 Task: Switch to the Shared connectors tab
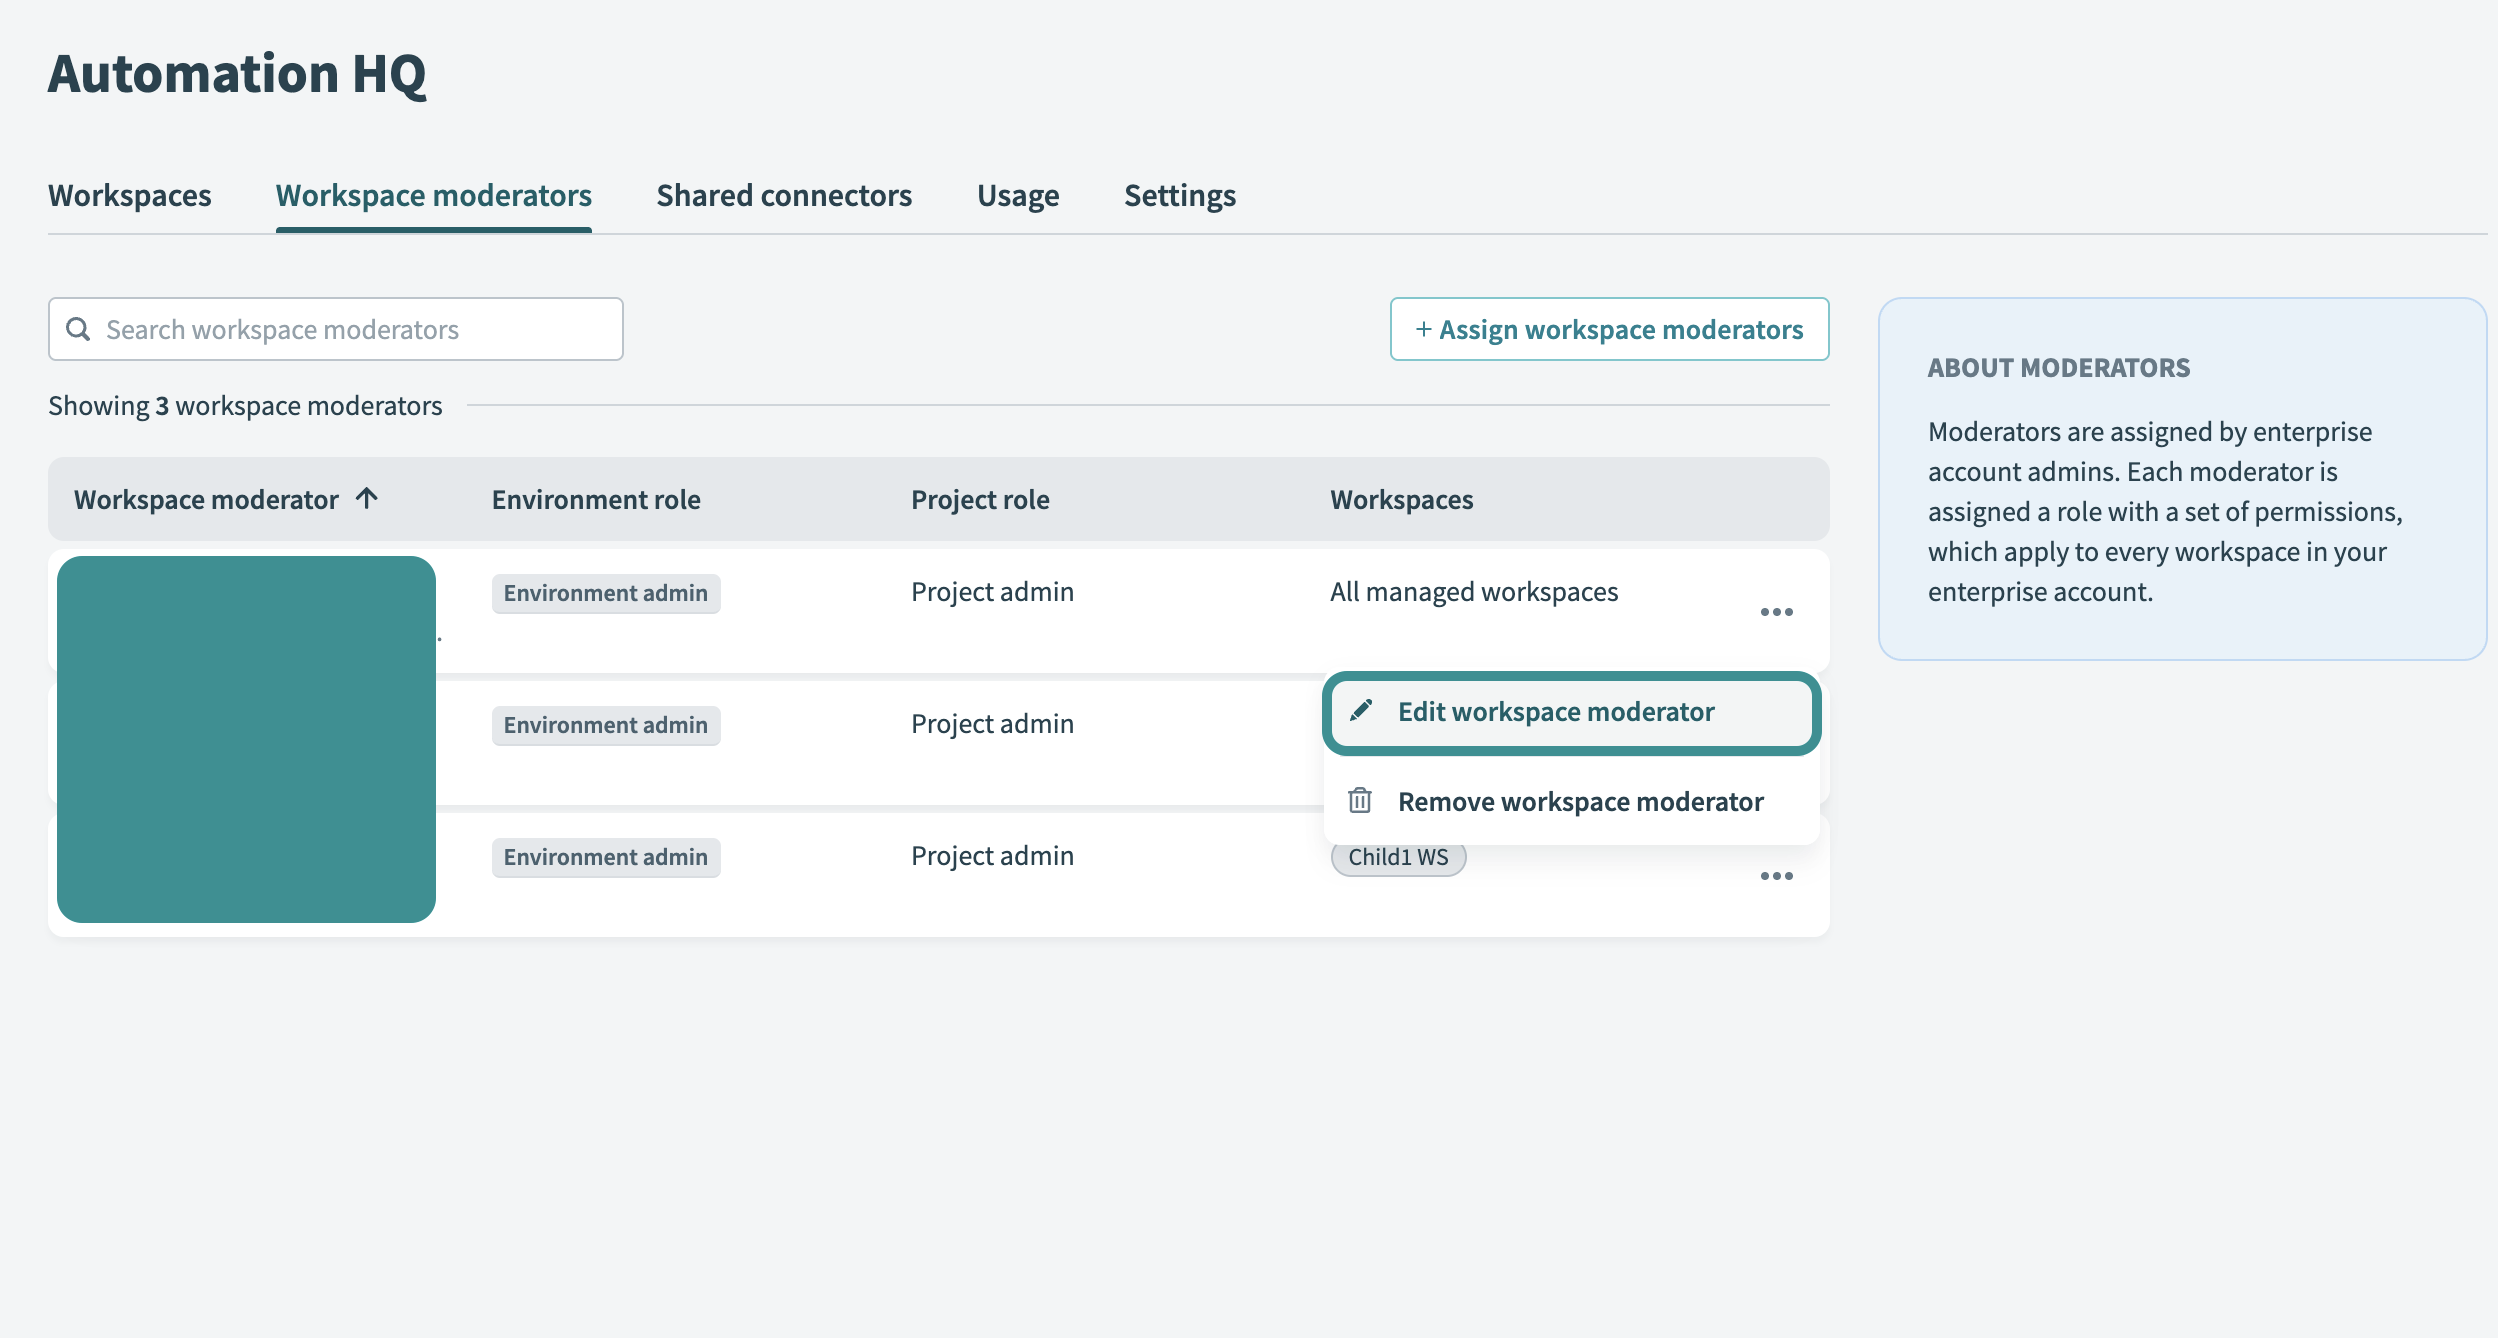click(x=783, y=195)
